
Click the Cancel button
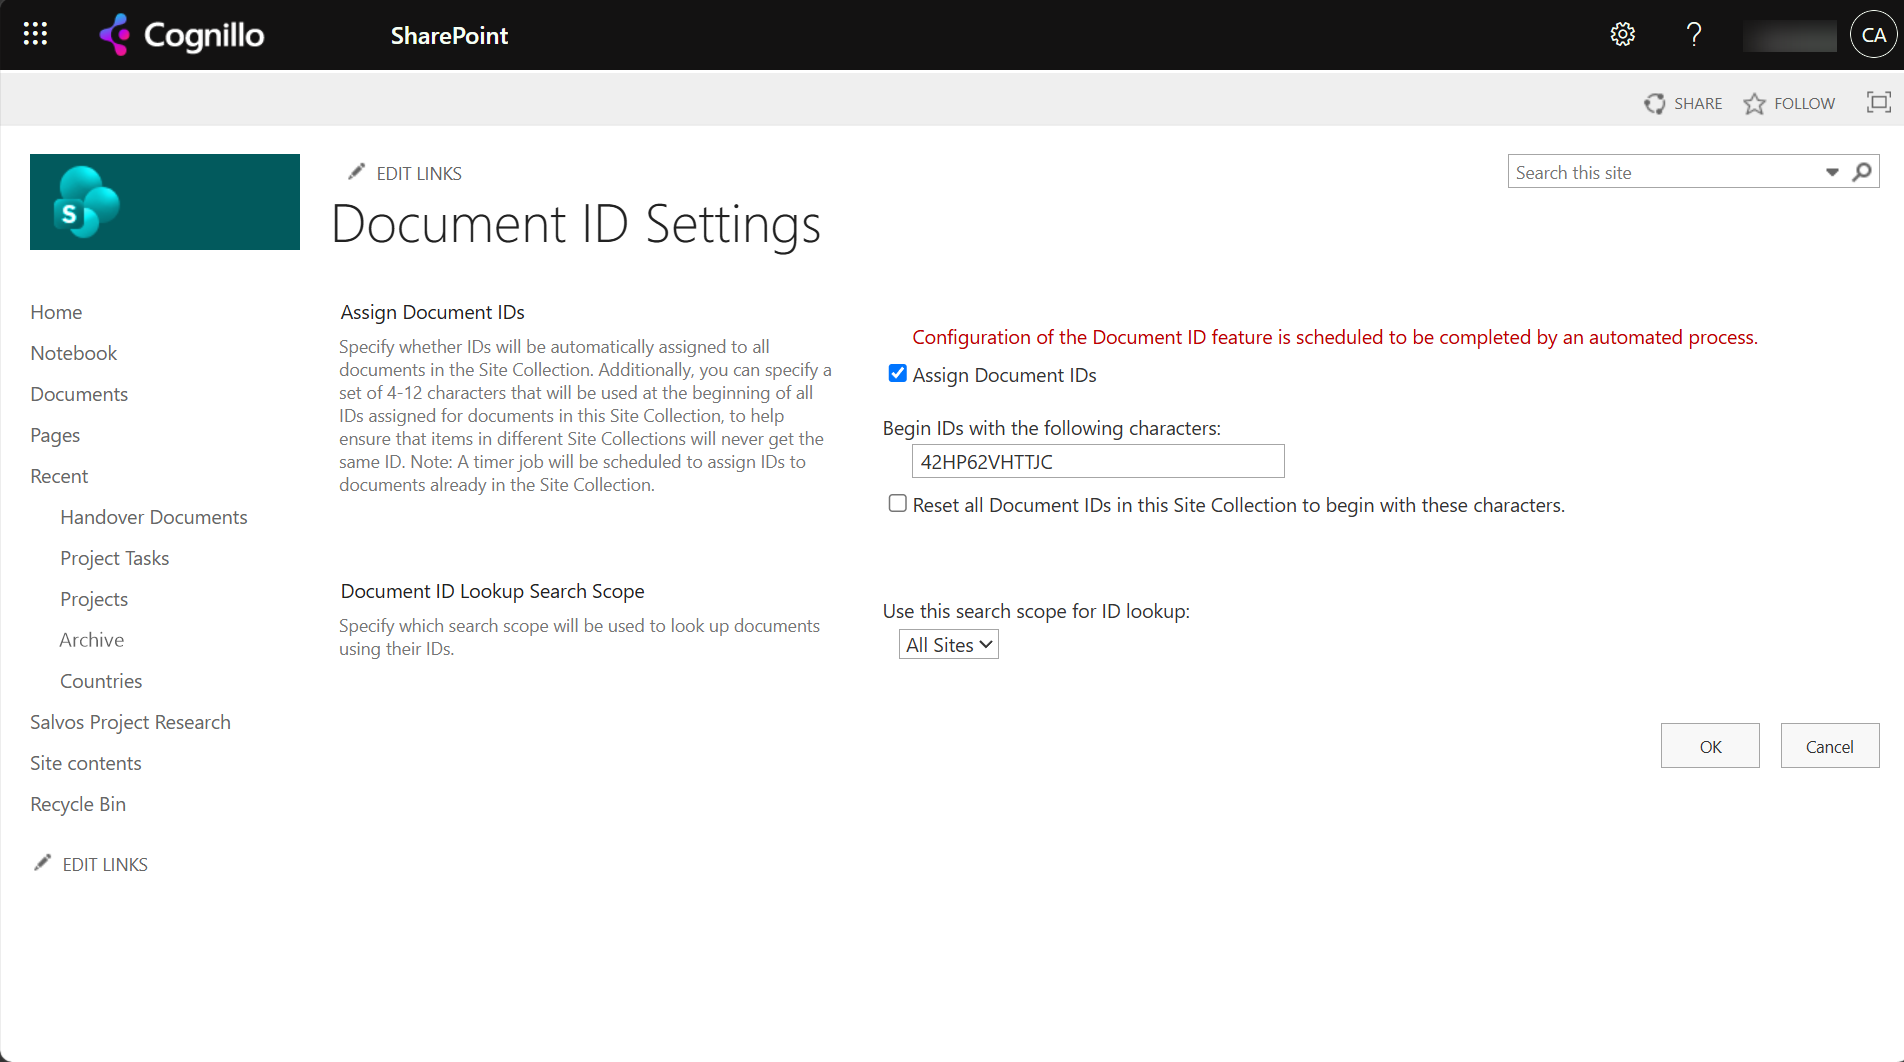(1830, 746)
